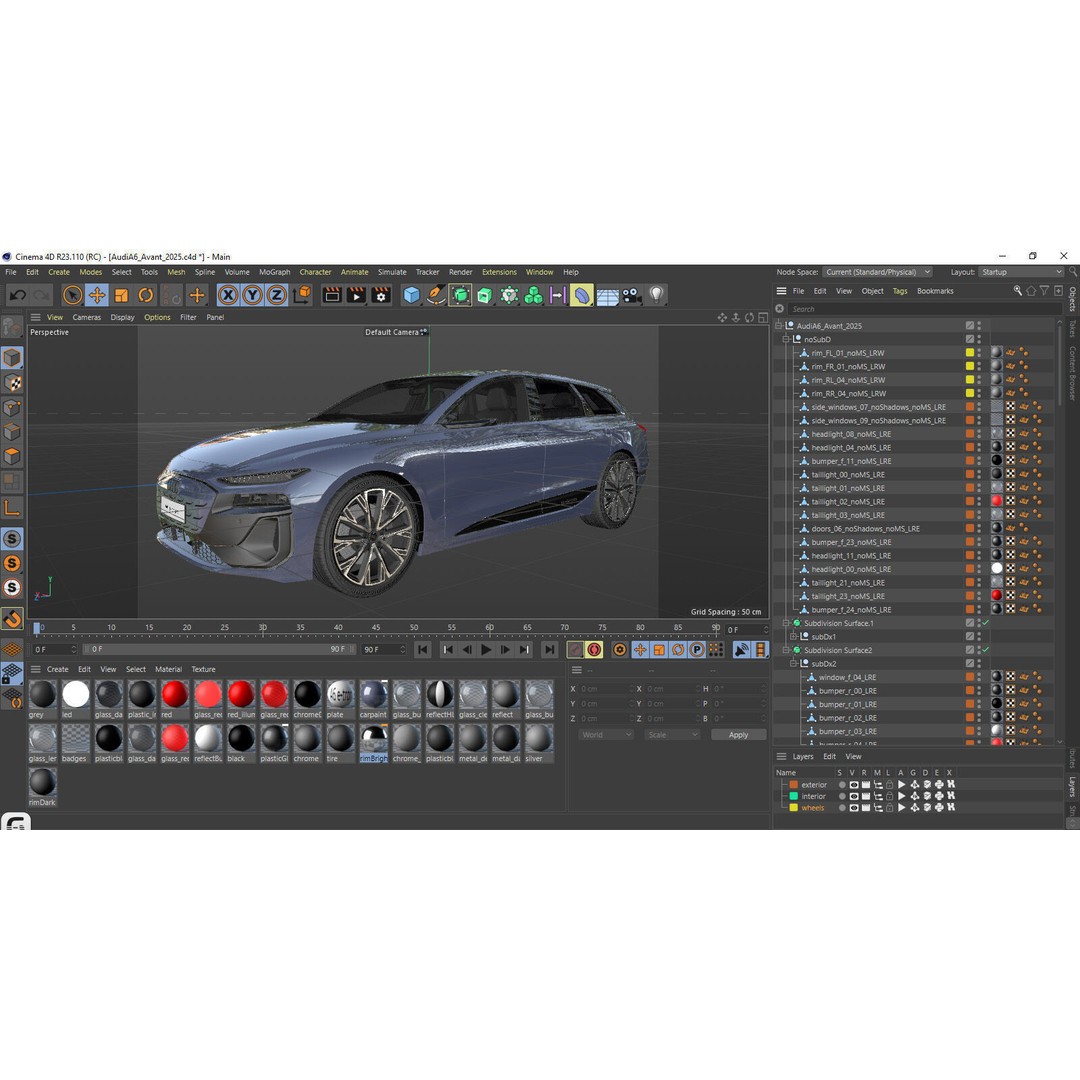Collapse the subDx2 group
Image resolution: width=1080 pixels, height=1080 pixels.
click(x=793, y=664)
